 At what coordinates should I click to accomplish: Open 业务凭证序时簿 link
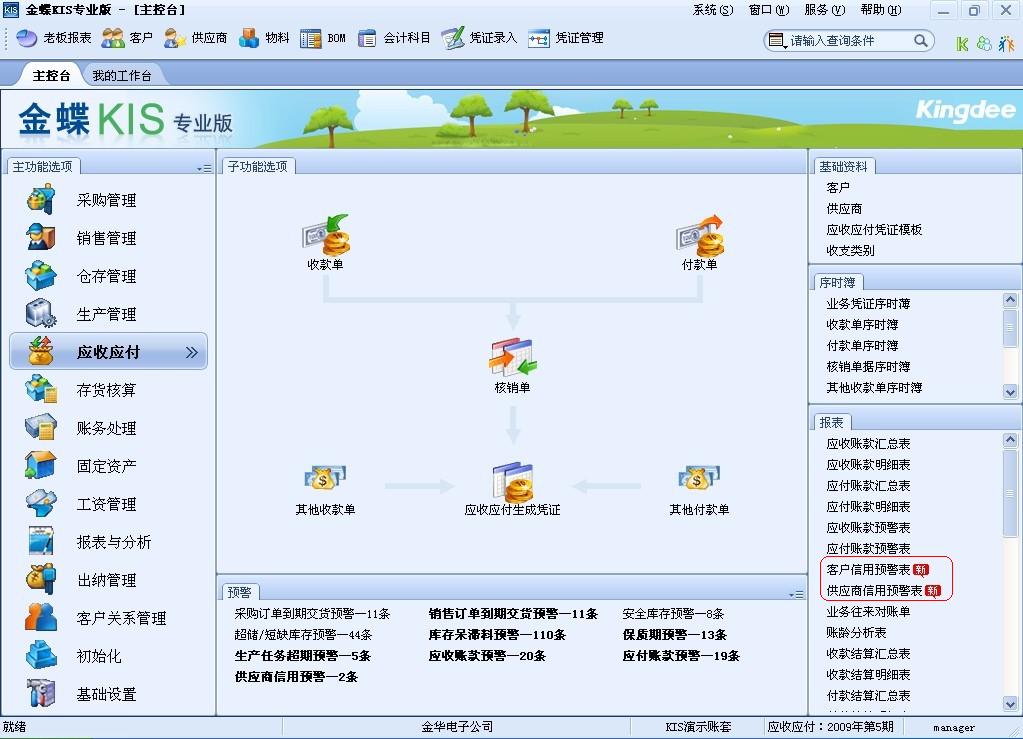pos(868,303)
